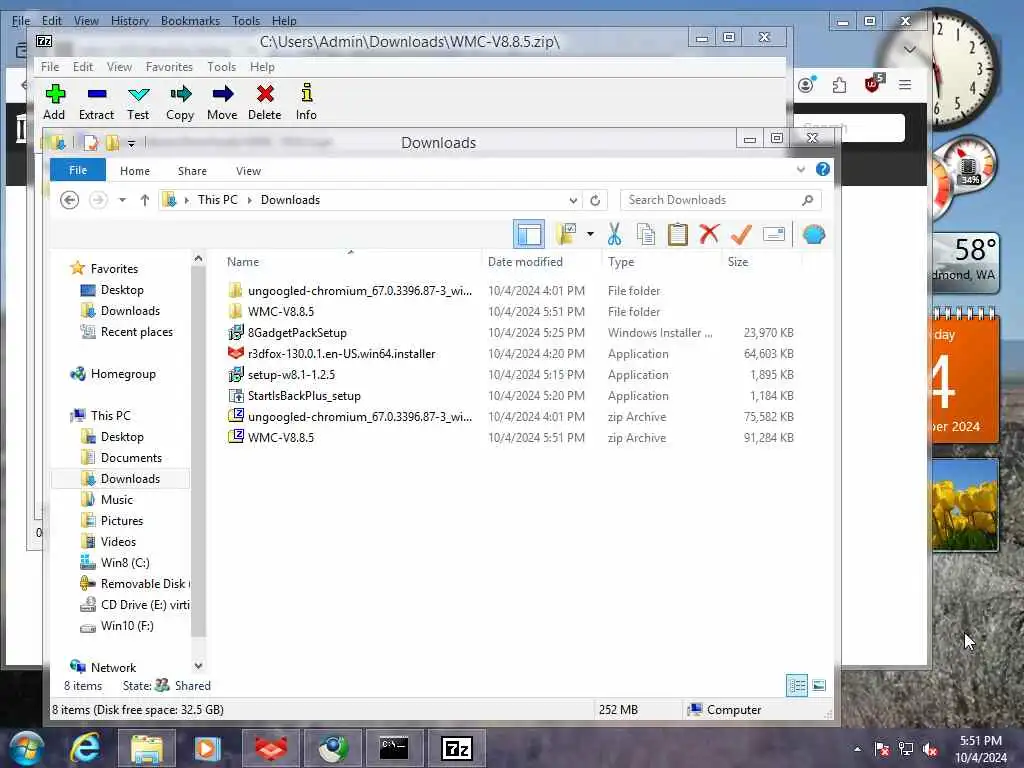
Task: Go up one folder level in Explorer
Action: tap(145, 200)
